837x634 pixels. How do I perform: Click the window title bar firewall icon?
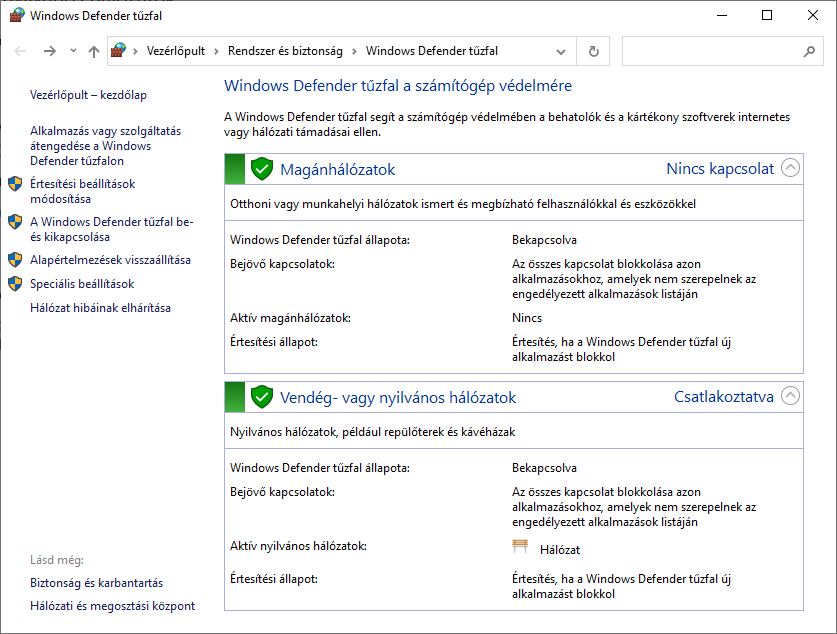(x=17, y=15)
